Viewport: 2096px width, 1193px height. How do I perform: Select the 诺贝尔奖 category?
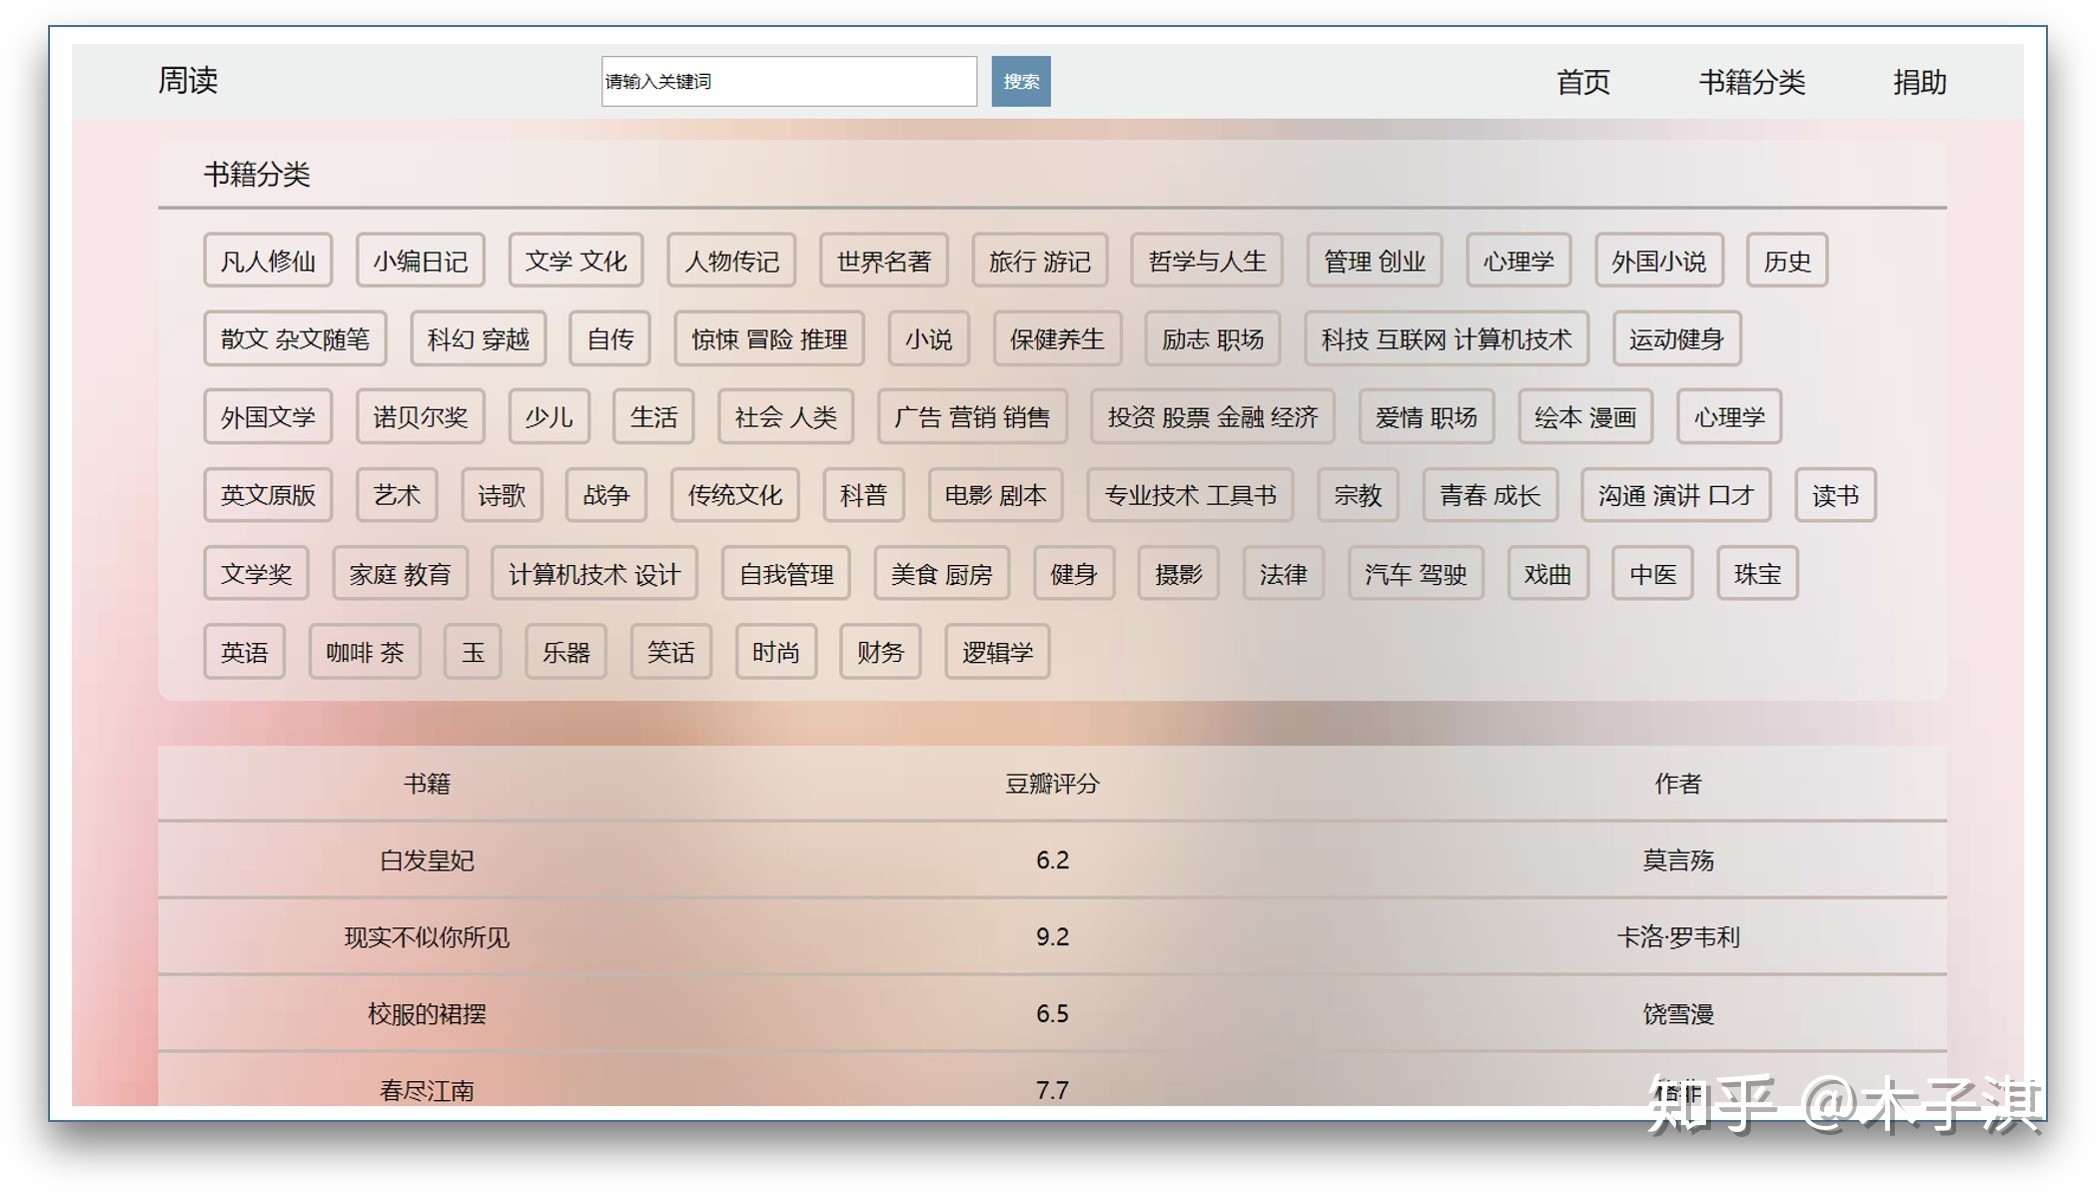click(419, 417)
